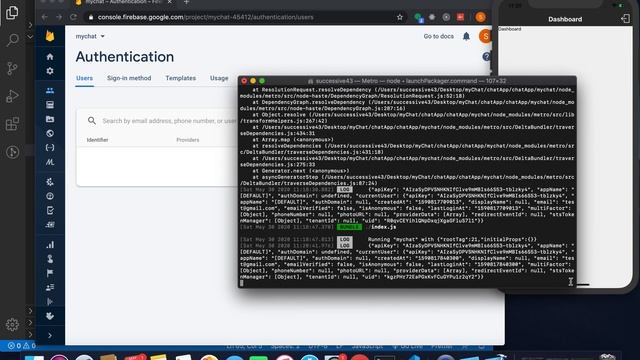Click Firebase flame logo in sidebar
640x360 pixels.
[x=50, y=36]
